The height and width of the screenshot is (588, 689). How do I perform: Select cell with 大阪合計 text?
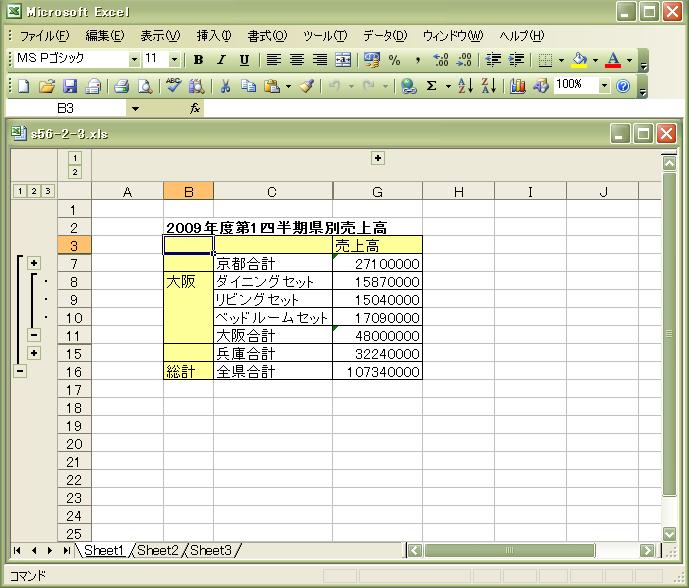click(273, 335)
